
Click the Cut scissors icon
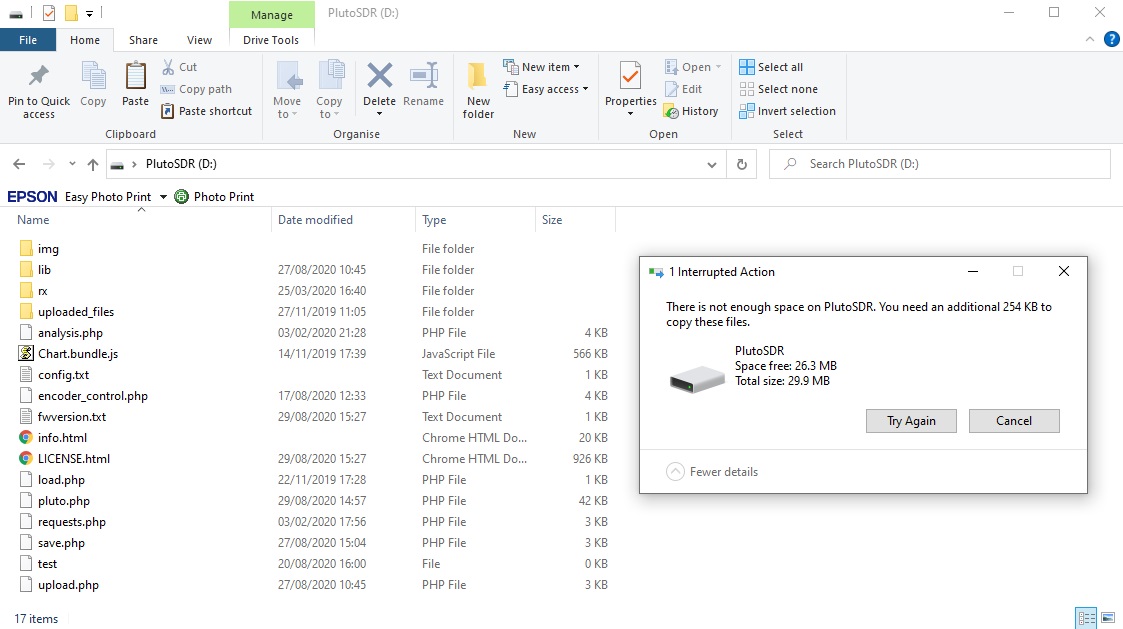pos(168,67)
